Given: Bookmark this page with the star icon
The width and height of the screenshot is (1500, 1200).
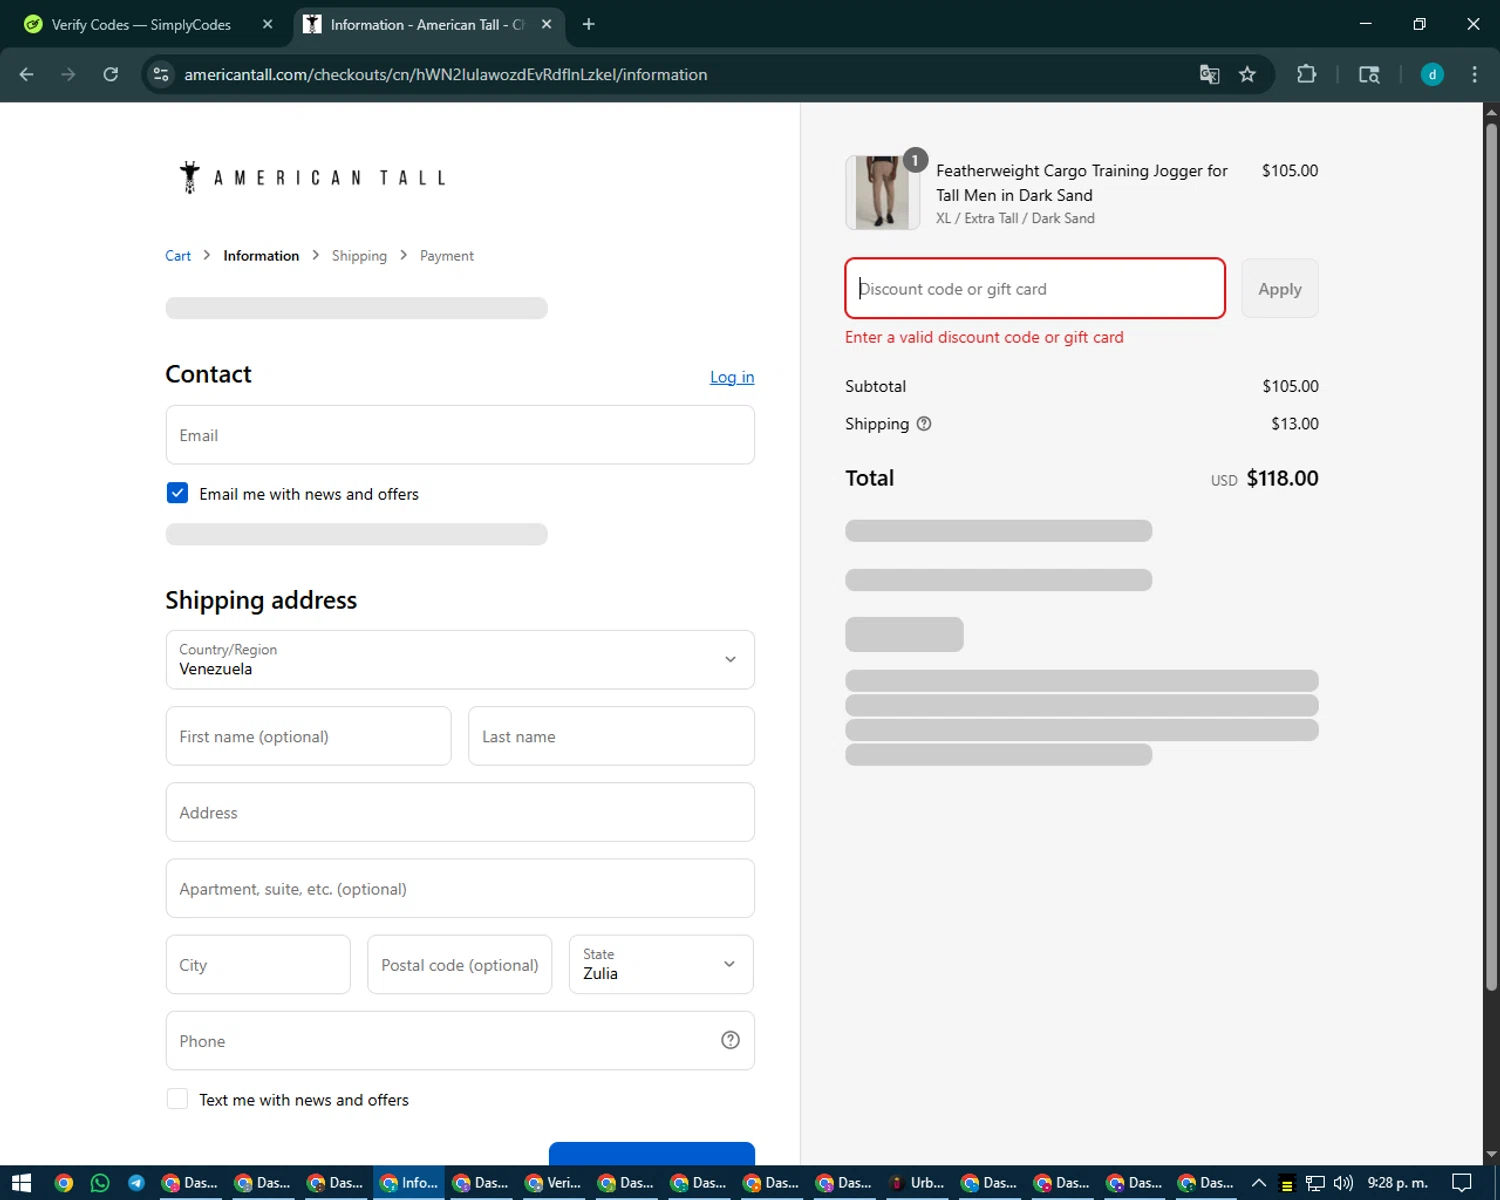Looking at the screenshot, I should pos(1247,74).
